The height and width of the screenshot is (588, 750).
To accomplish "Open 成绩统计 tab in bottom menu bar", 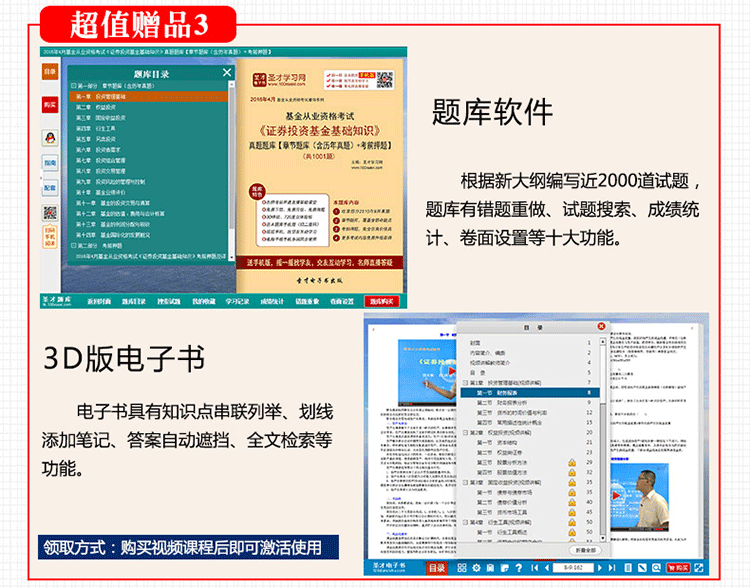I will [x=271, y=300].
